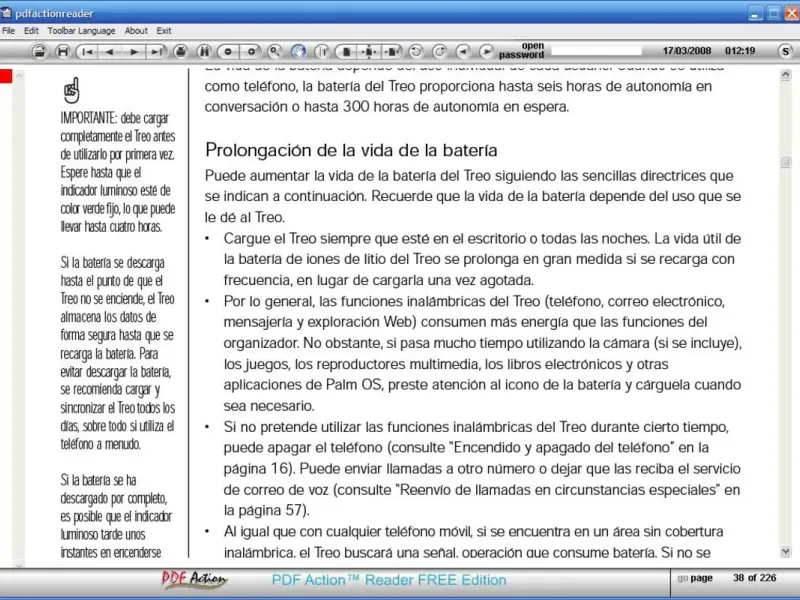Go back to previous view
The image size is (800, 600).
tap(463, 52)
